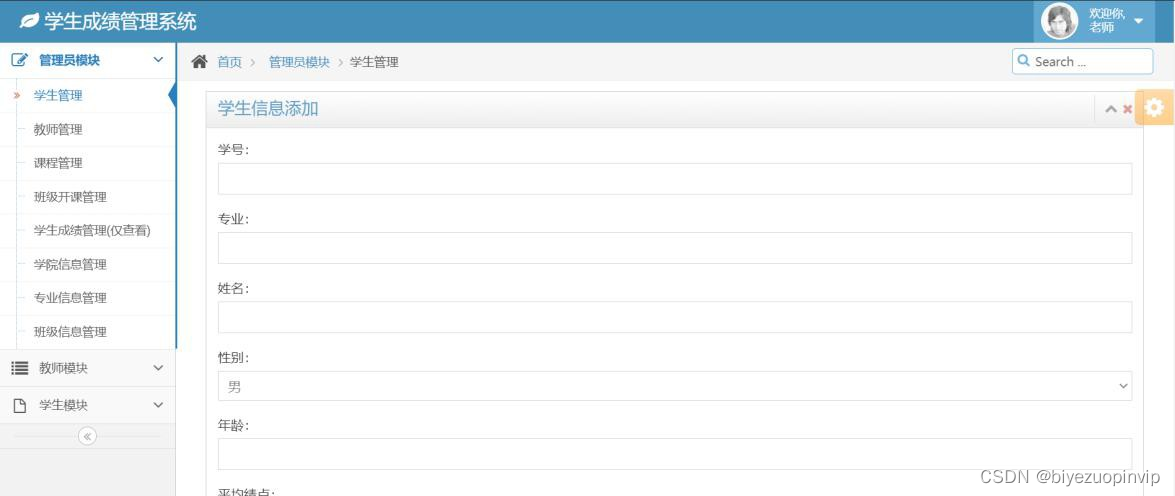Click the Search input box
The height and width of the screenshot is (496, 1175).
tap(1082, 61)
